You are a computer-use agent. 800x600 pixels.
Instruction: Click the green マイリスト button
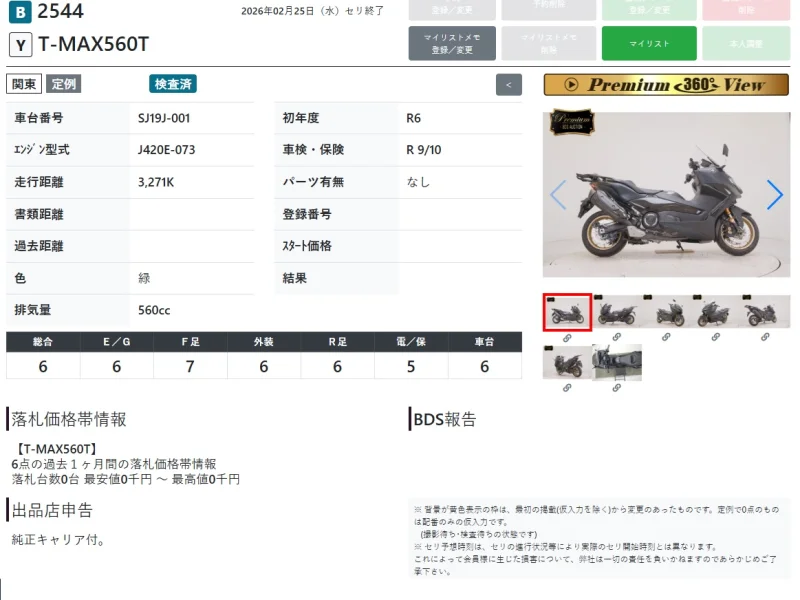(649, 44)
